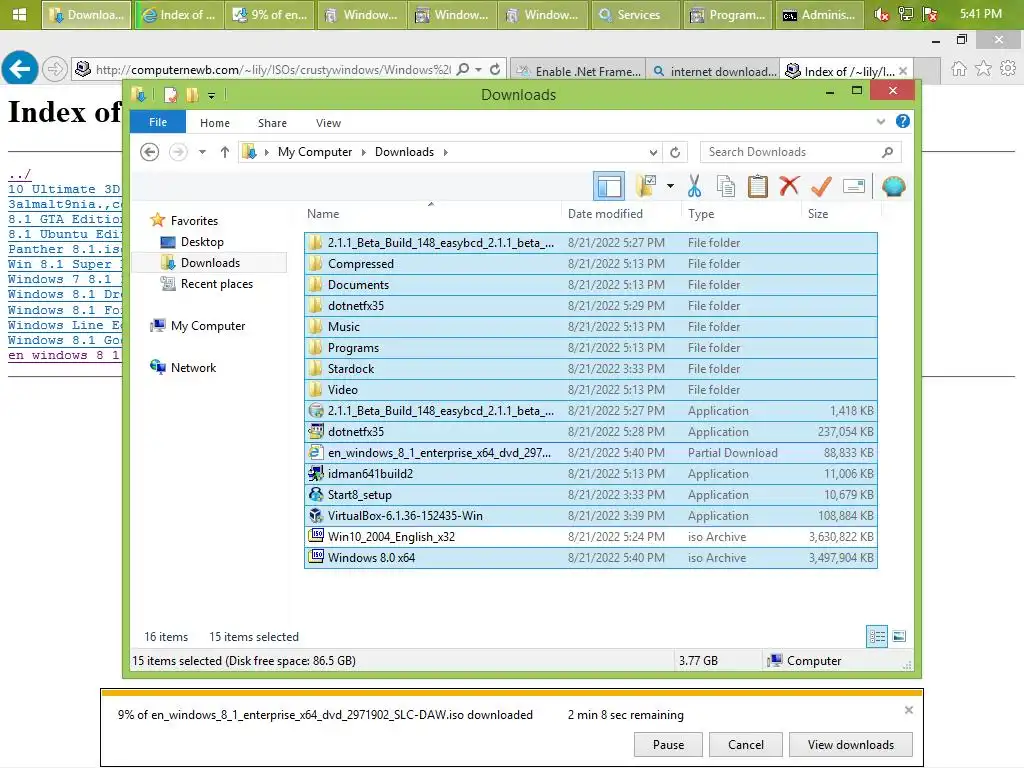Viewport: 1024px width, 768px height.
Task: Click the Copy icon in toolbar
Action: tap(726, 186)
